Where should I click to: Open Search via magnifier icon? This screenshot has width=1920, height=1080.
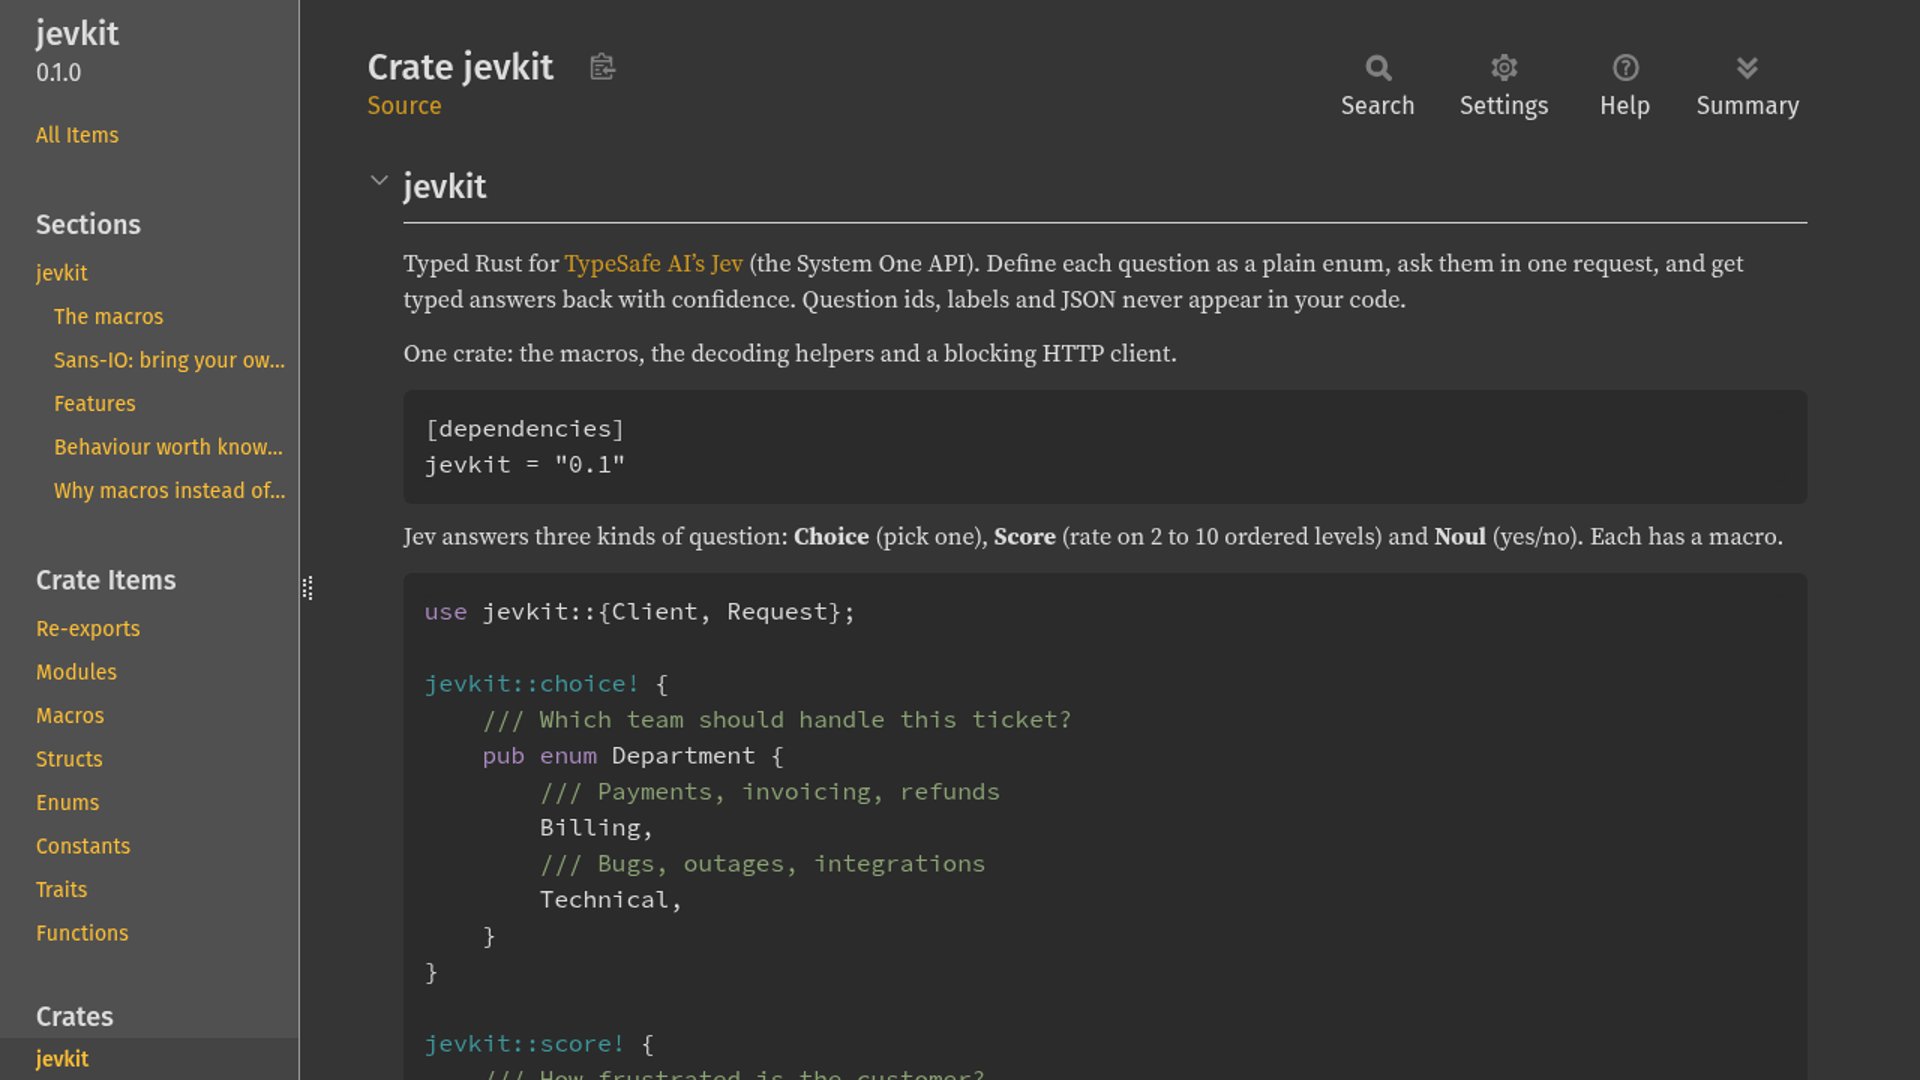coord(1378,68)
